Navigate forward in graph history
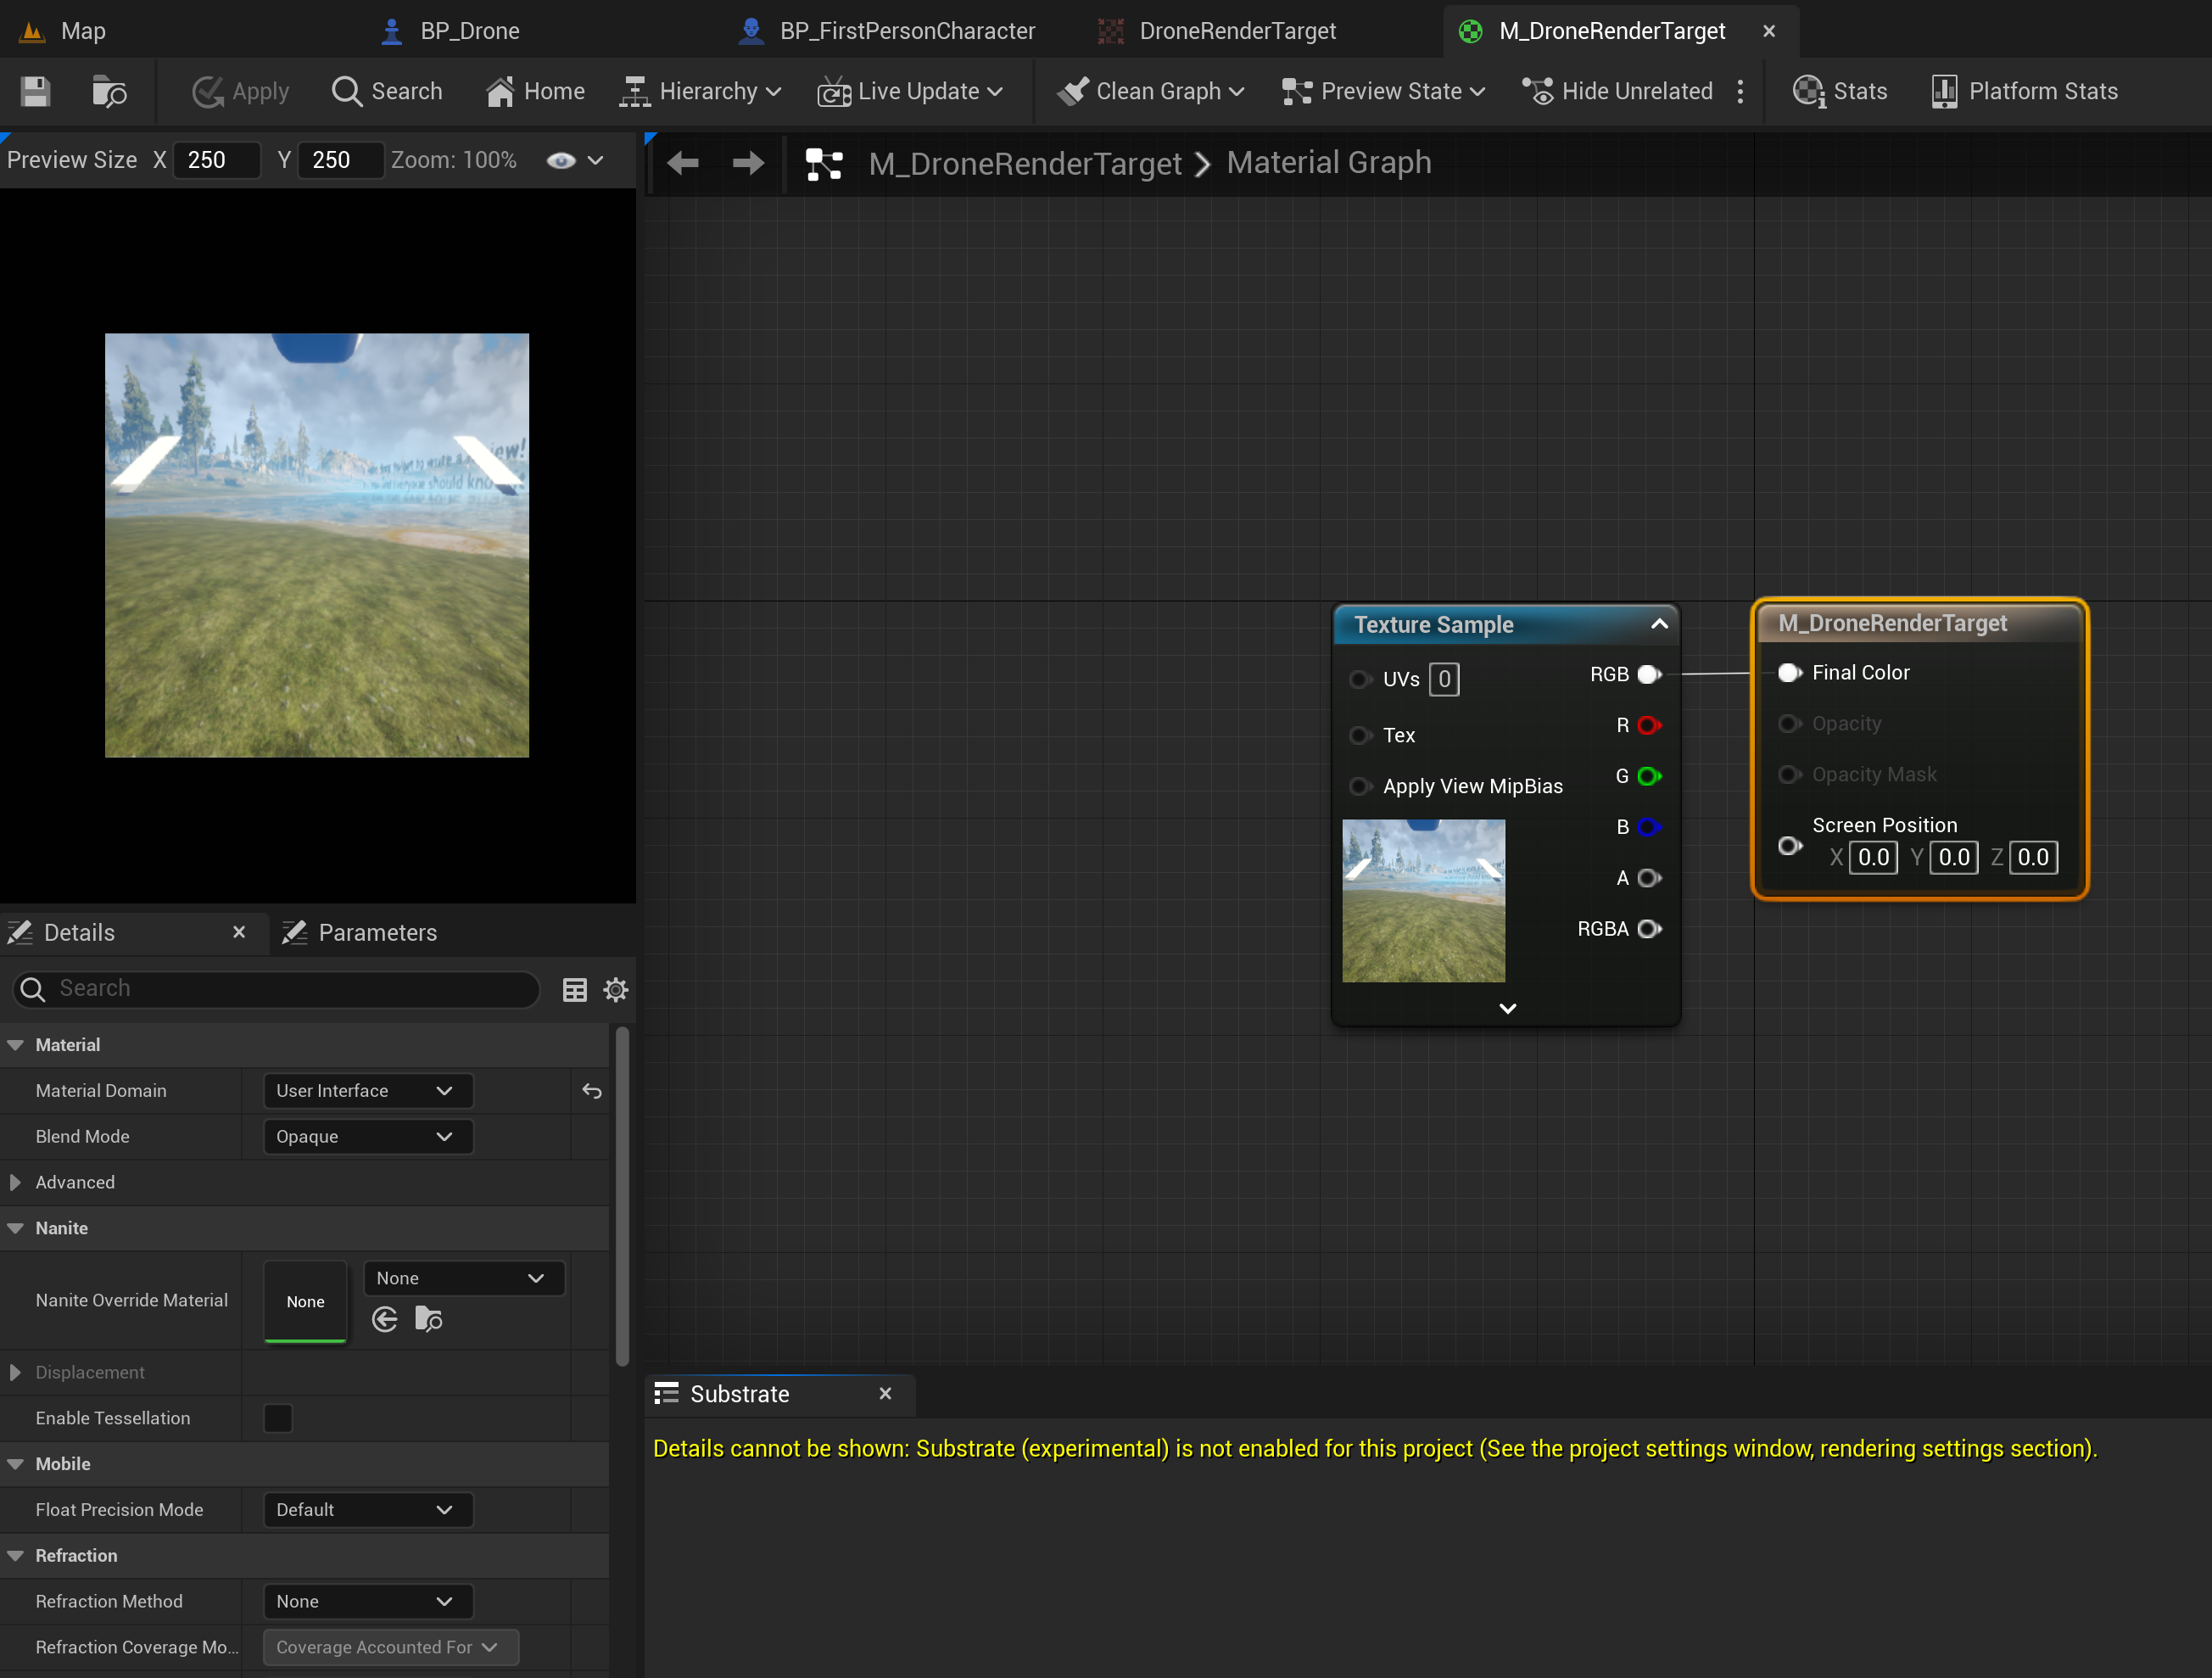 [748, 162]
